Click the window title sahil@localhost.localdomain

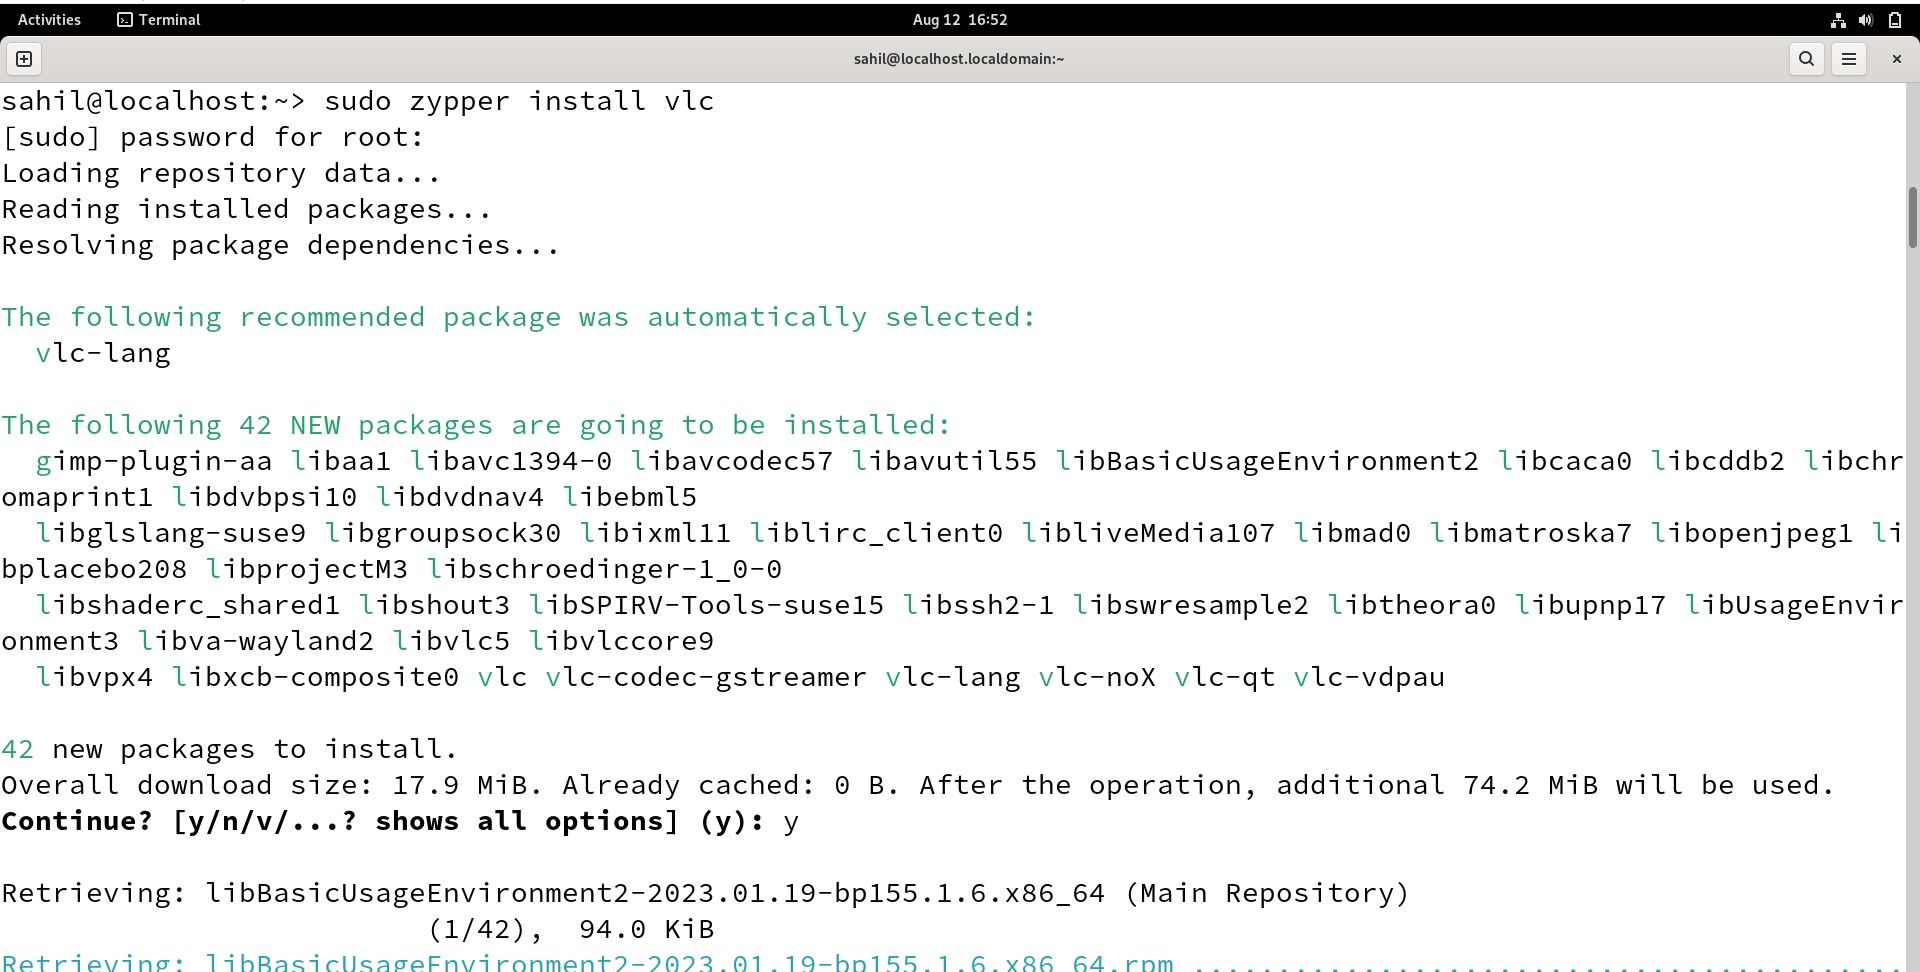tap(958, 58)
